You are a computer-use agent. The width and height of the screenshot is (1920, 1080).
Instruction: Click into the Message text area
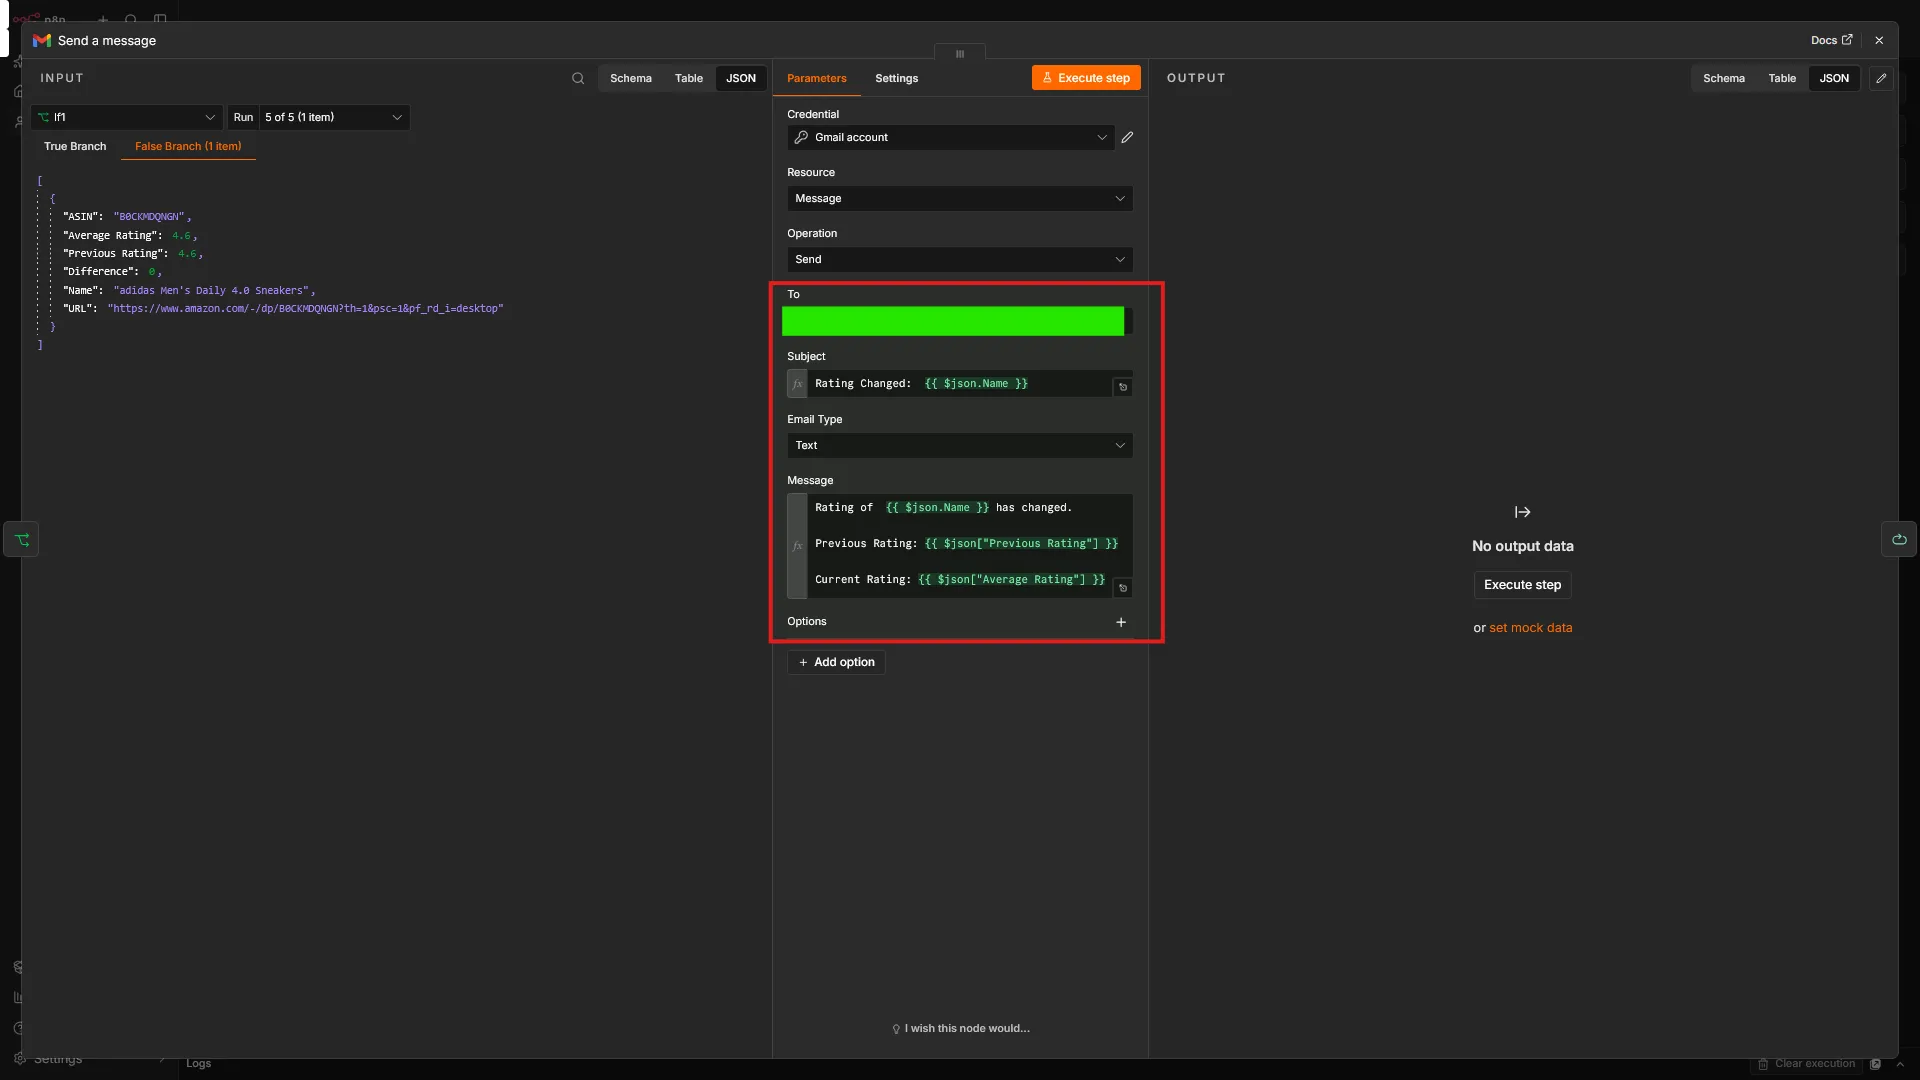click(969, 546)
